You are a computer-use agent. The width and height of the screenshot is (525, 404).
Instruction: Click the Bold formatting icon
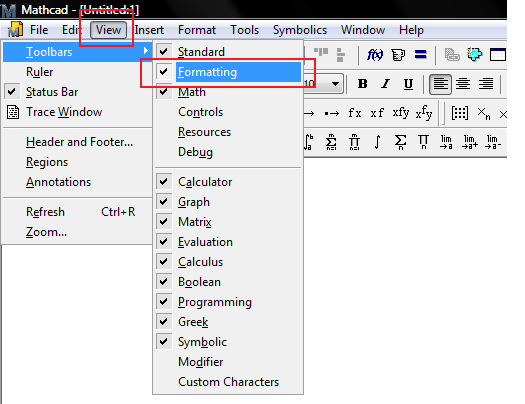click(362, 84)
